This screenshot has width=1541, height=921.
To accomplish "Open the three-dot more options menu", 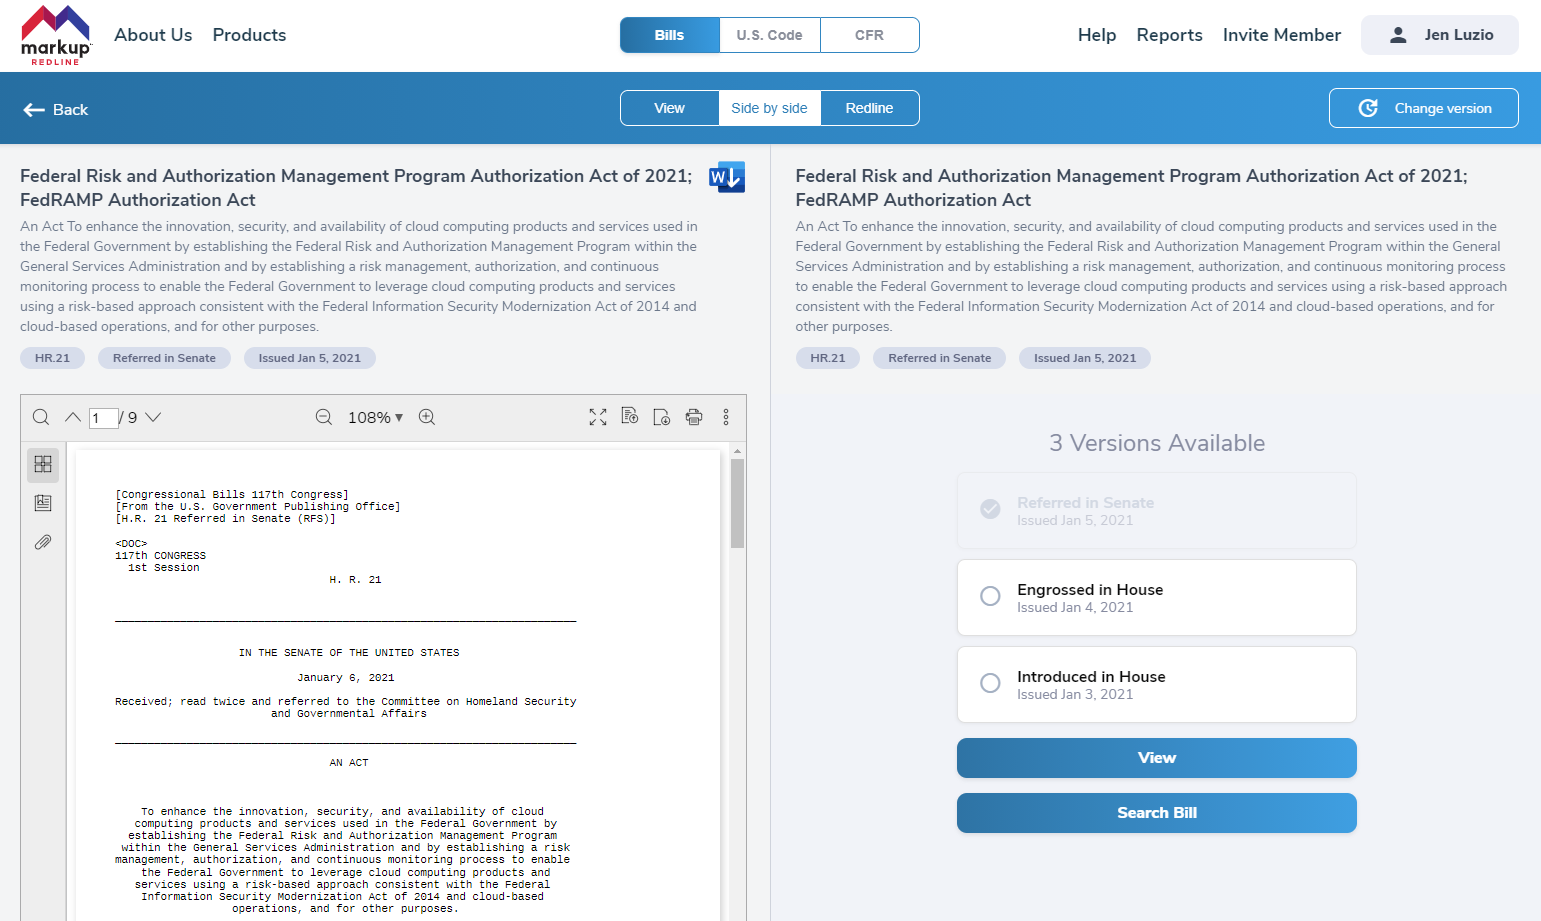I will [x=726, y=417].
